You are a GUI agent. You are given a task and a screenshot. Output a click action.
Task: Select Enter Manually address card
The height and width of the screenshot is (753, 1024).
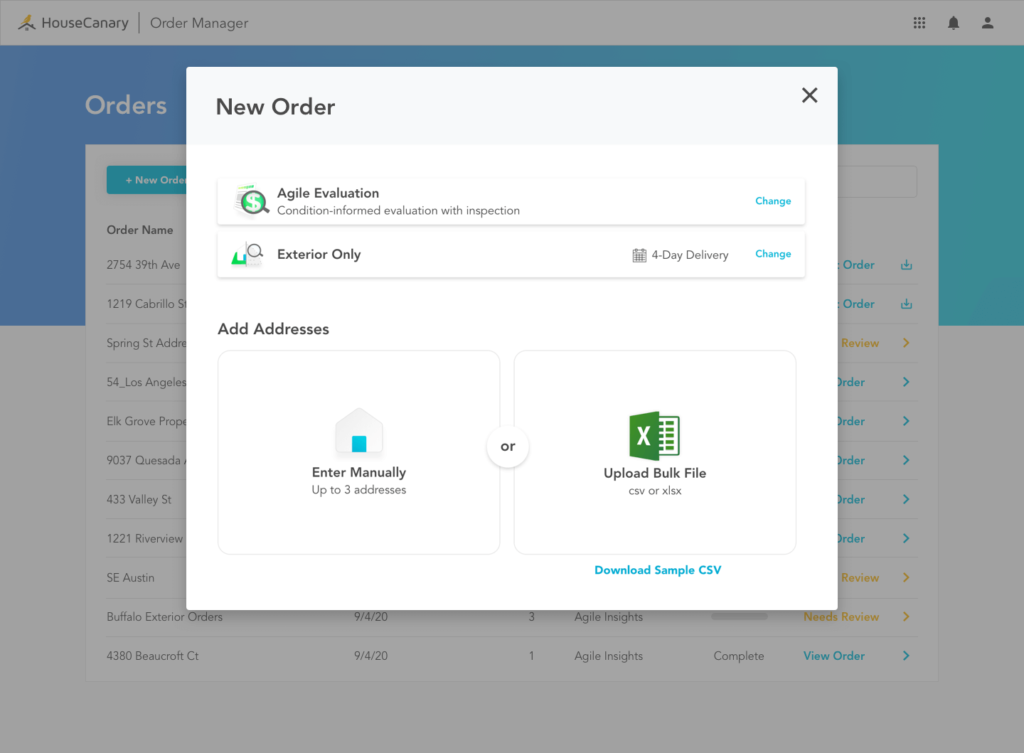[x=359, y=452]
